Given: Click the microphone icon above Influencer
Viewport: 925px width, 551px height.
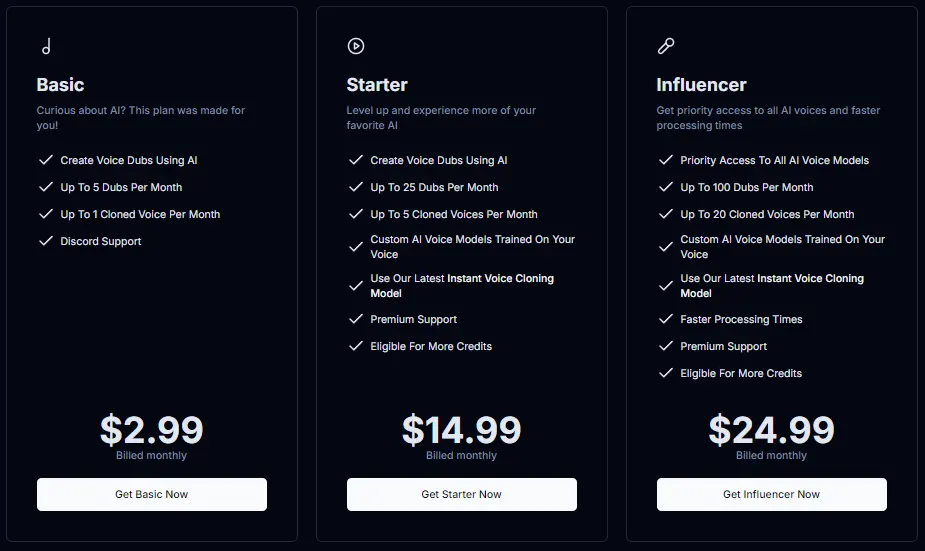Looking at the screenshot, I should tap(665, 46).
